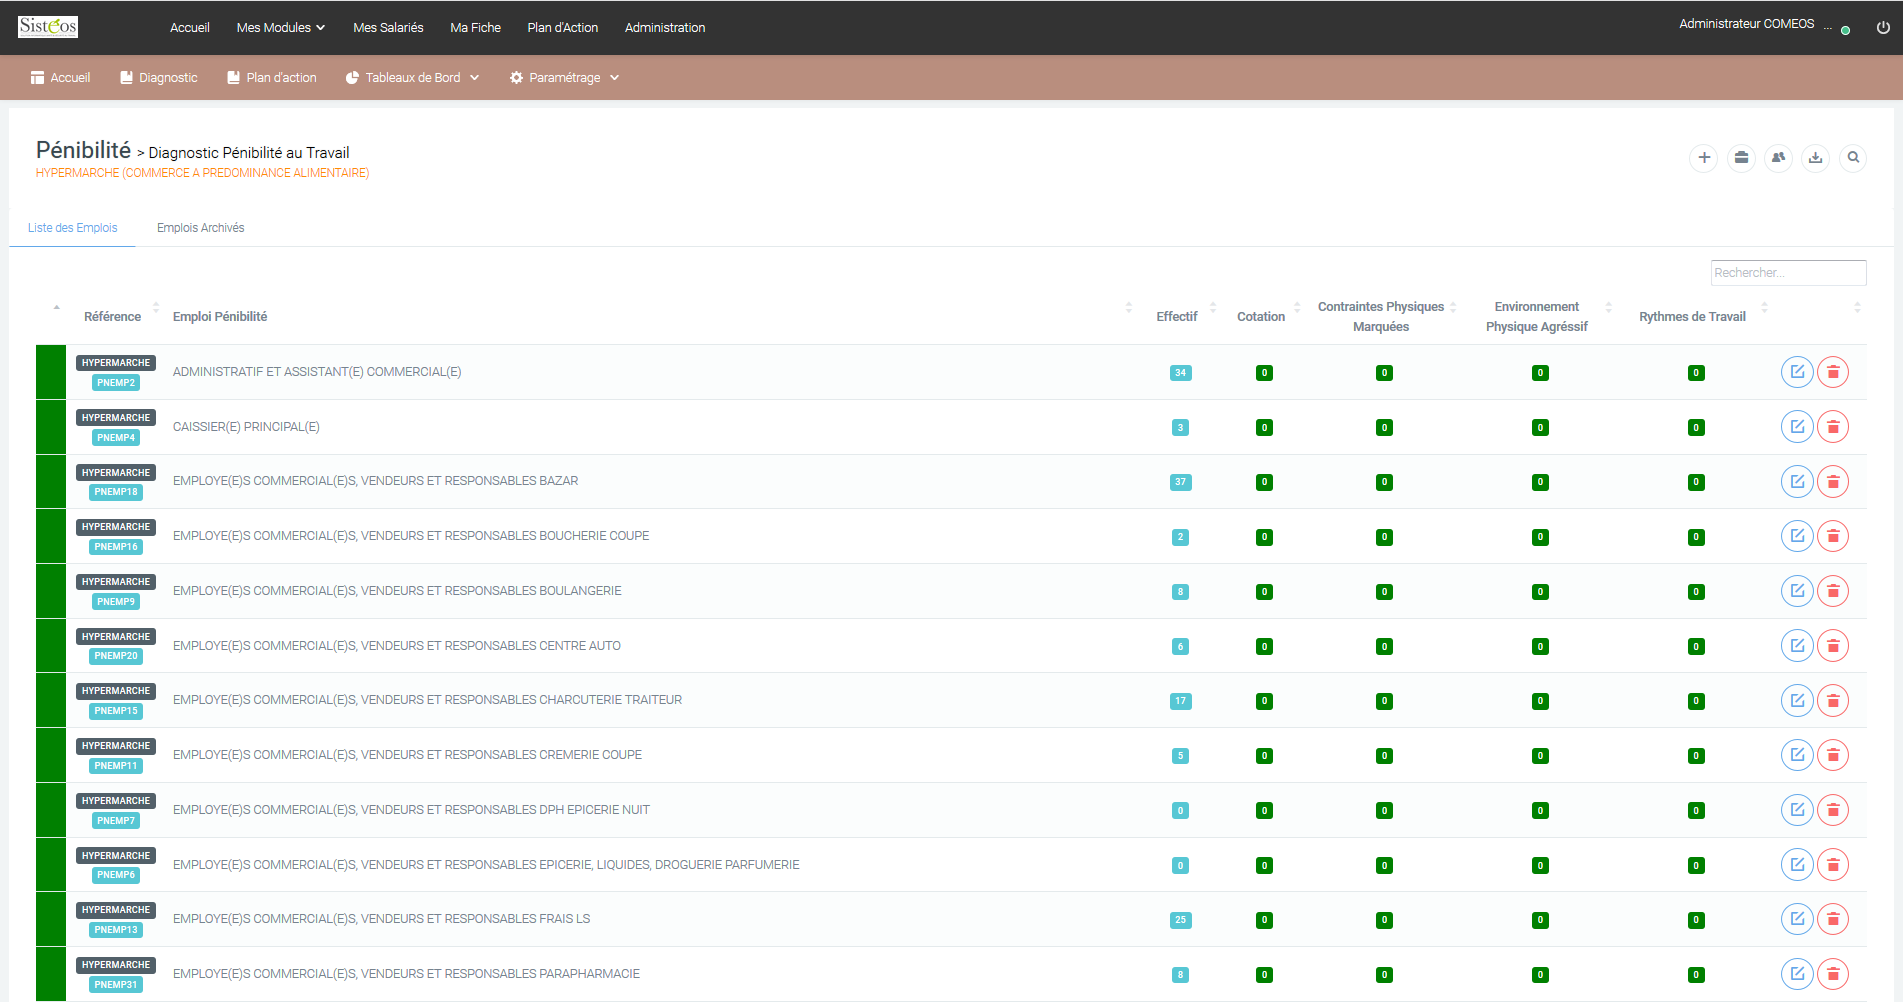Open the Mes Salariés menu item
This screenshot has height=1002, width=1903.
point(388,28)
